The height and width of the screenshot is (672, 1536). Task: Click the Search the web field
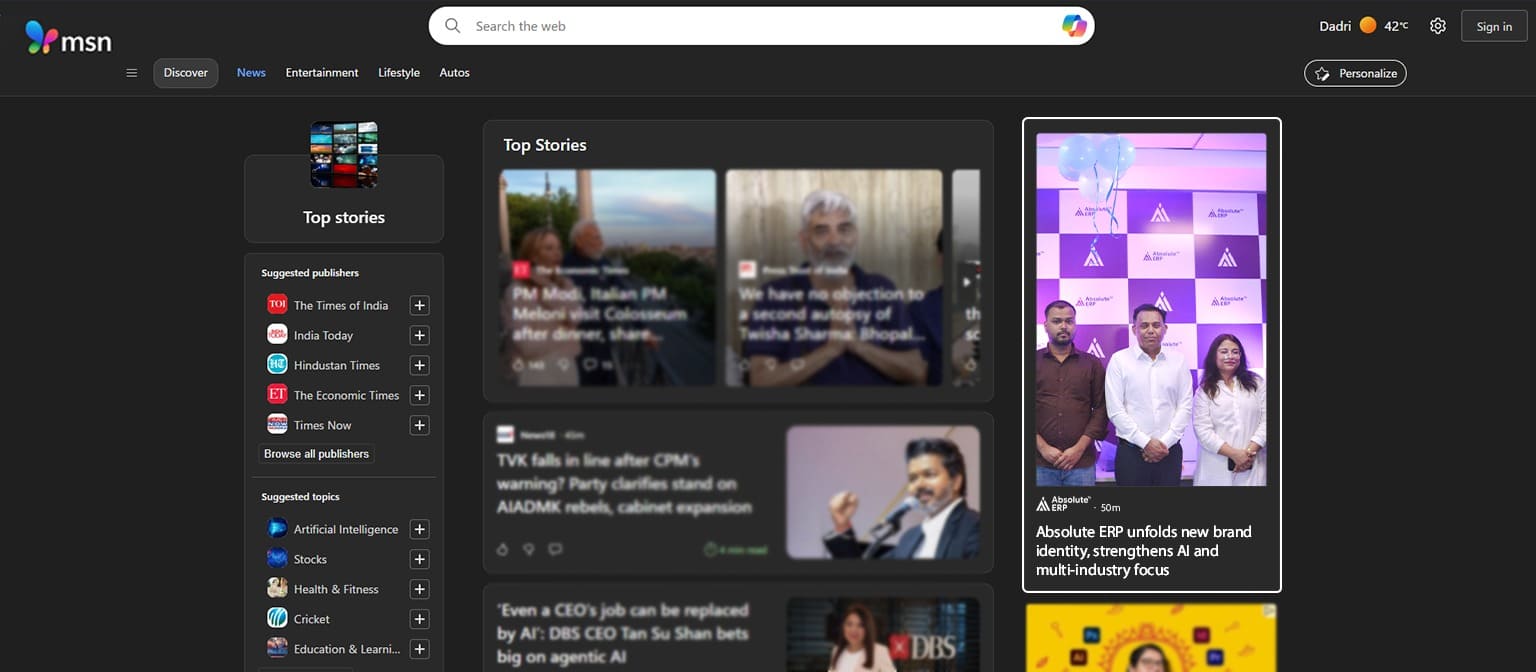(x=760, y=26)
